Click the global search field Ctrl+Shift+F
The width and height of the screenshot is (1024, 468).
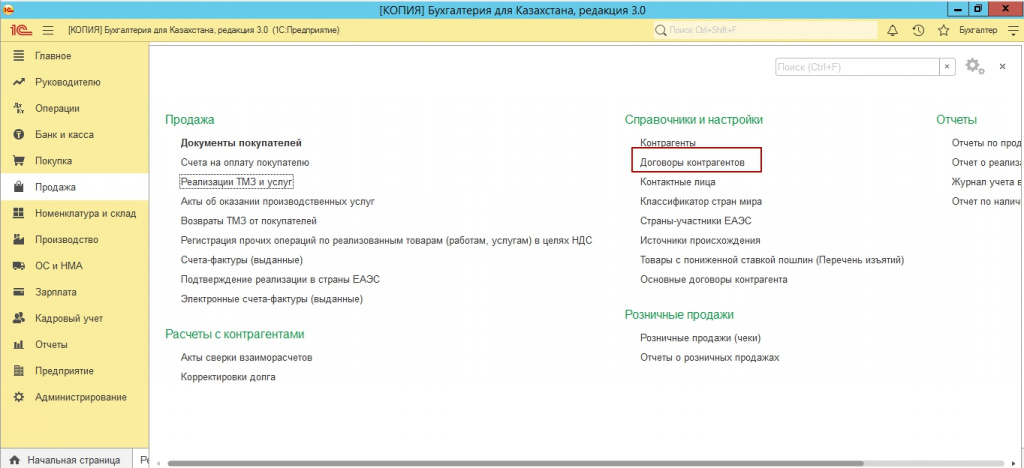pyautogui.click(x=765, y=30)
